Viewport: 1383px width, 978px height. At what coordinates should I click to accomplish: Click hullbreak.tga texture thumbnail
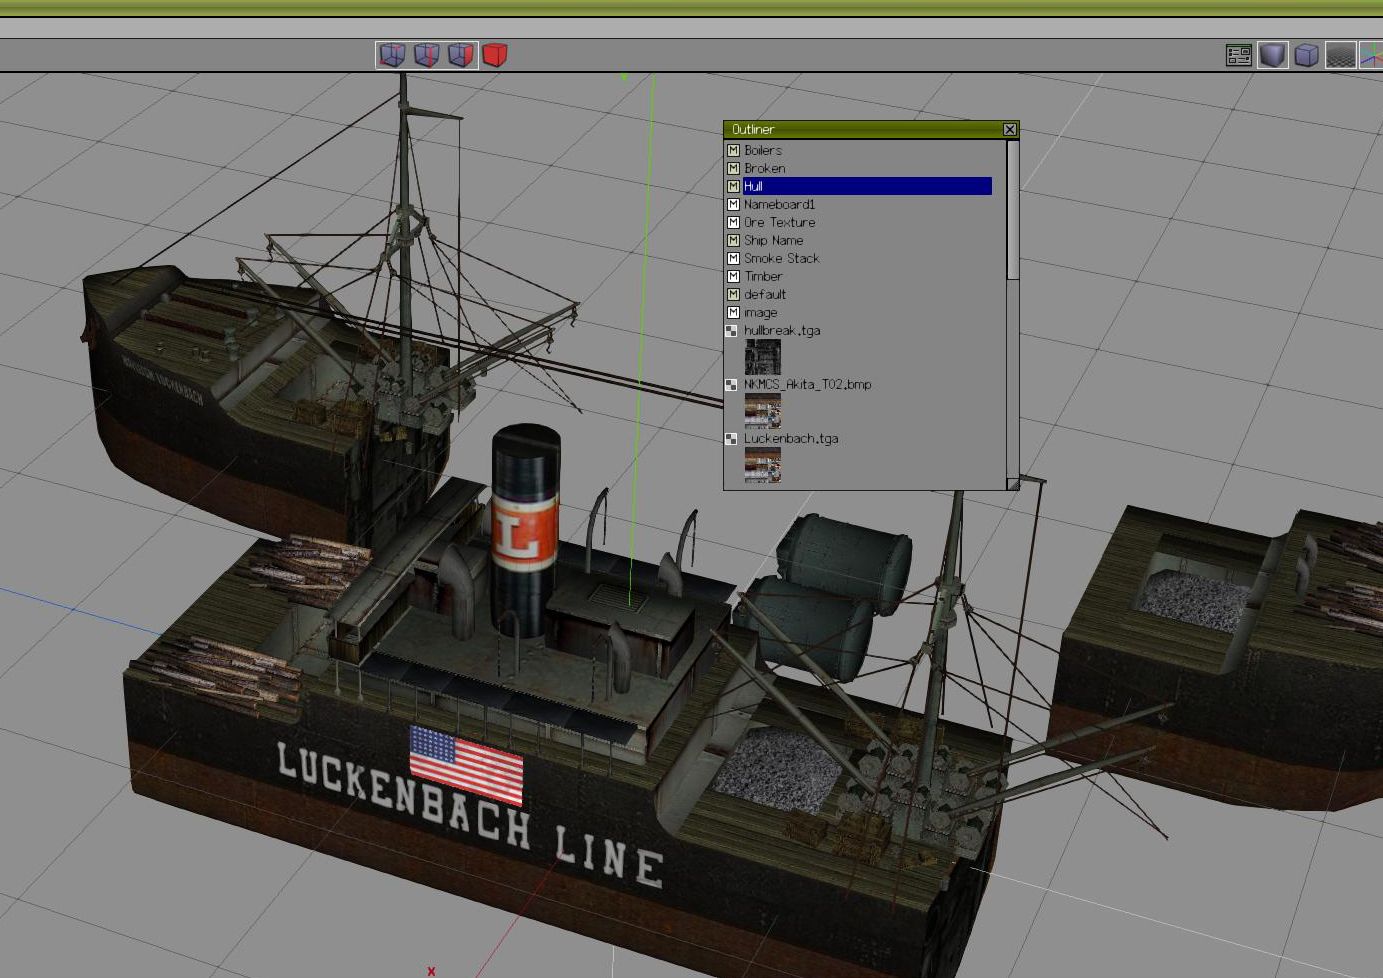[763, 357]
